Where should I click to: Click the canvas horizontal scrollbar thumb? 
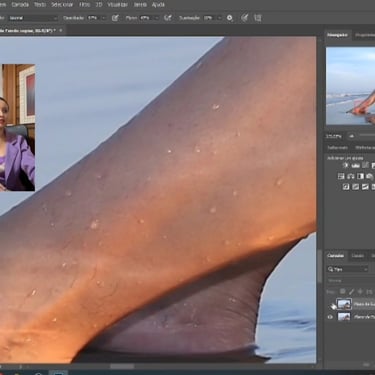[122, 366]
